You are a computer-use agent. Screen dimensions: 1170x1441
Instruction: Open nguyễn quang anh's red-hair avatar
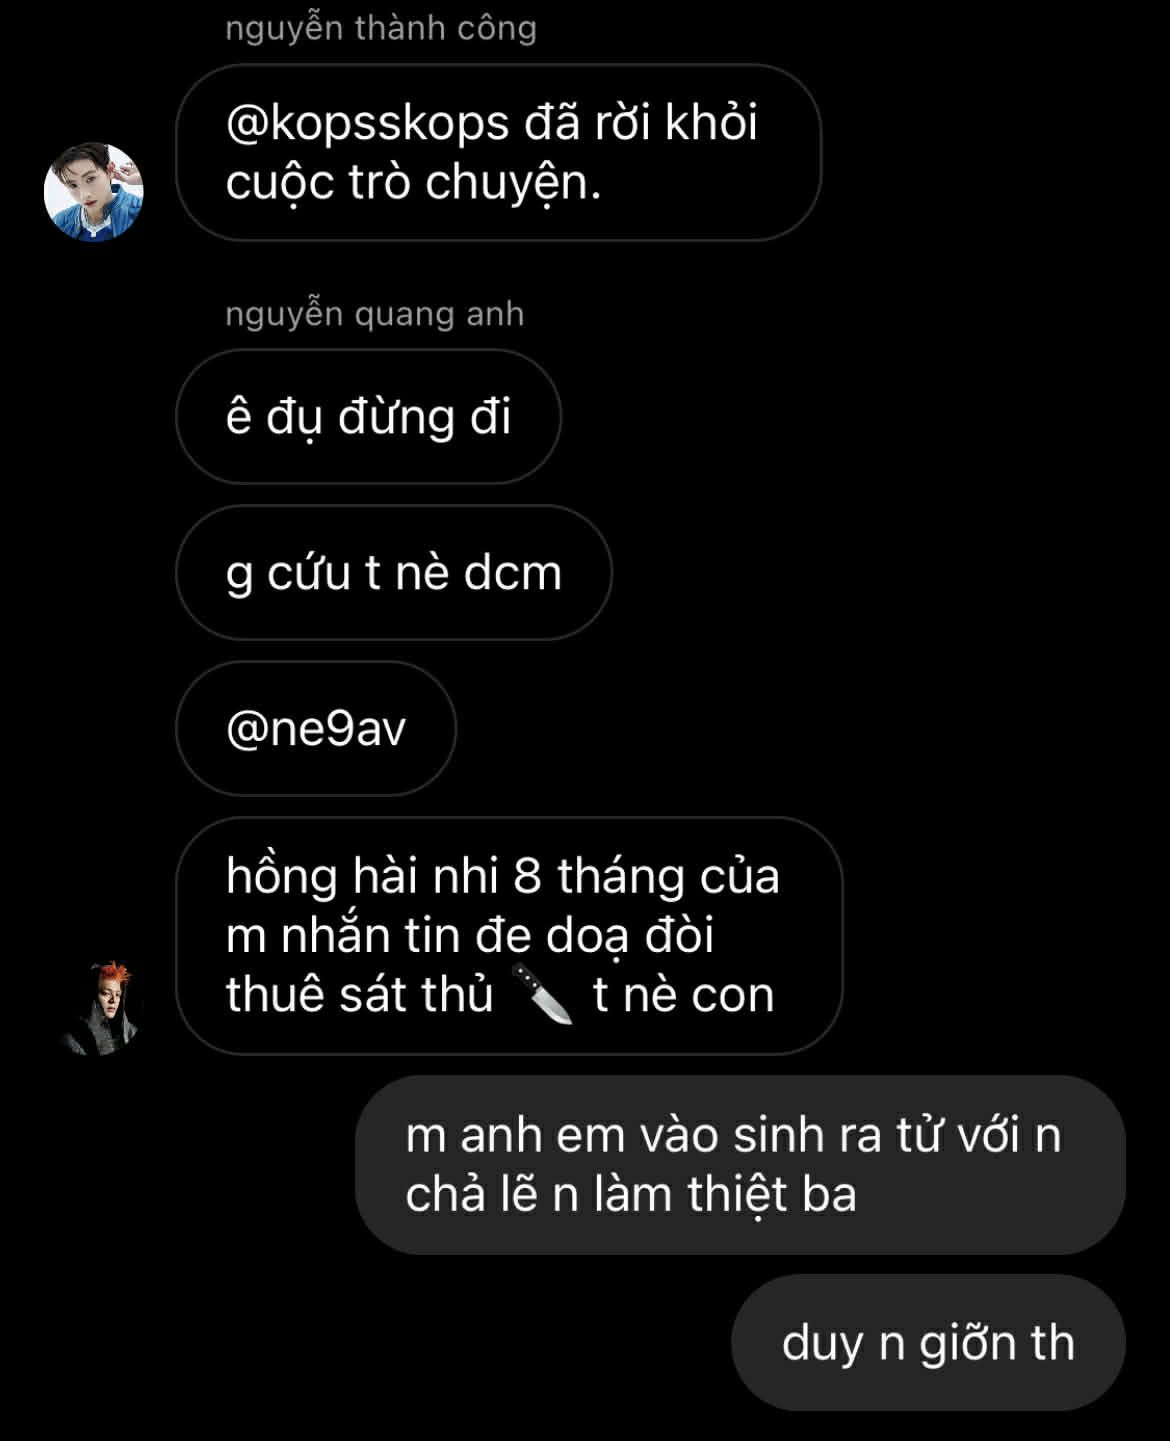[100, 1007]
